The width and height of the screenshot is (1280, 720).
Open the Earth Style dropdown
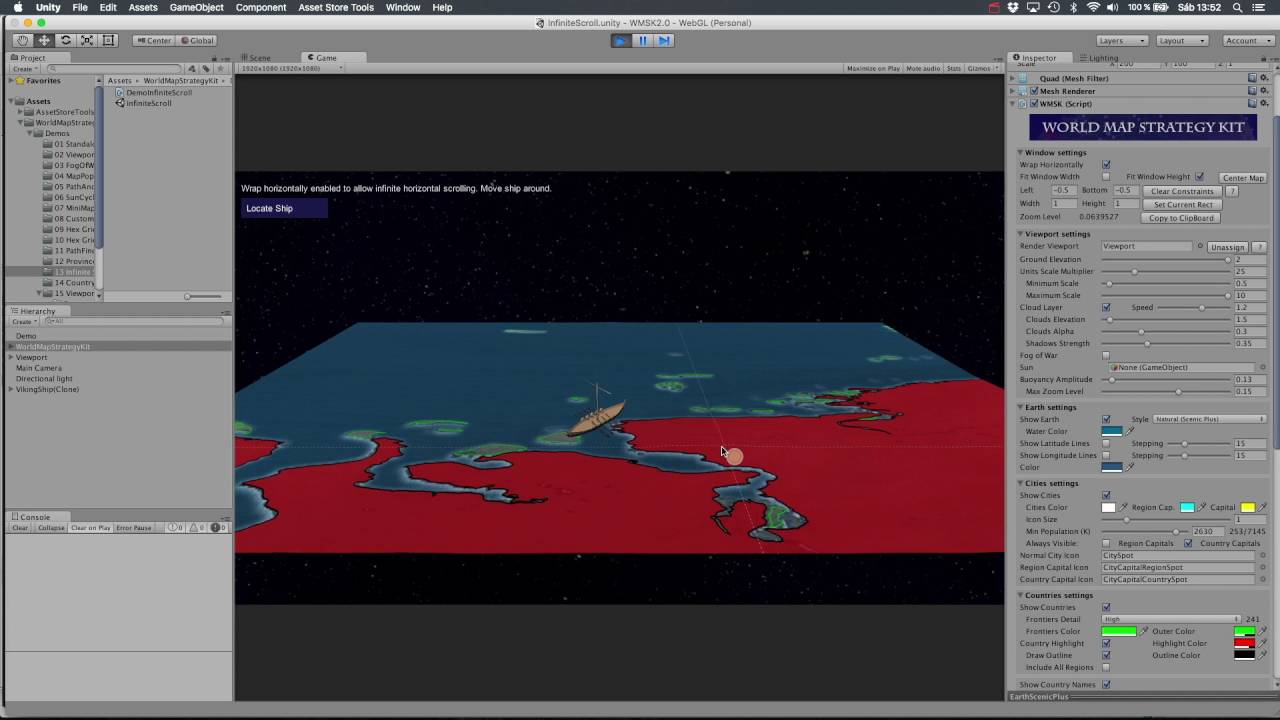coord(1210,420)
